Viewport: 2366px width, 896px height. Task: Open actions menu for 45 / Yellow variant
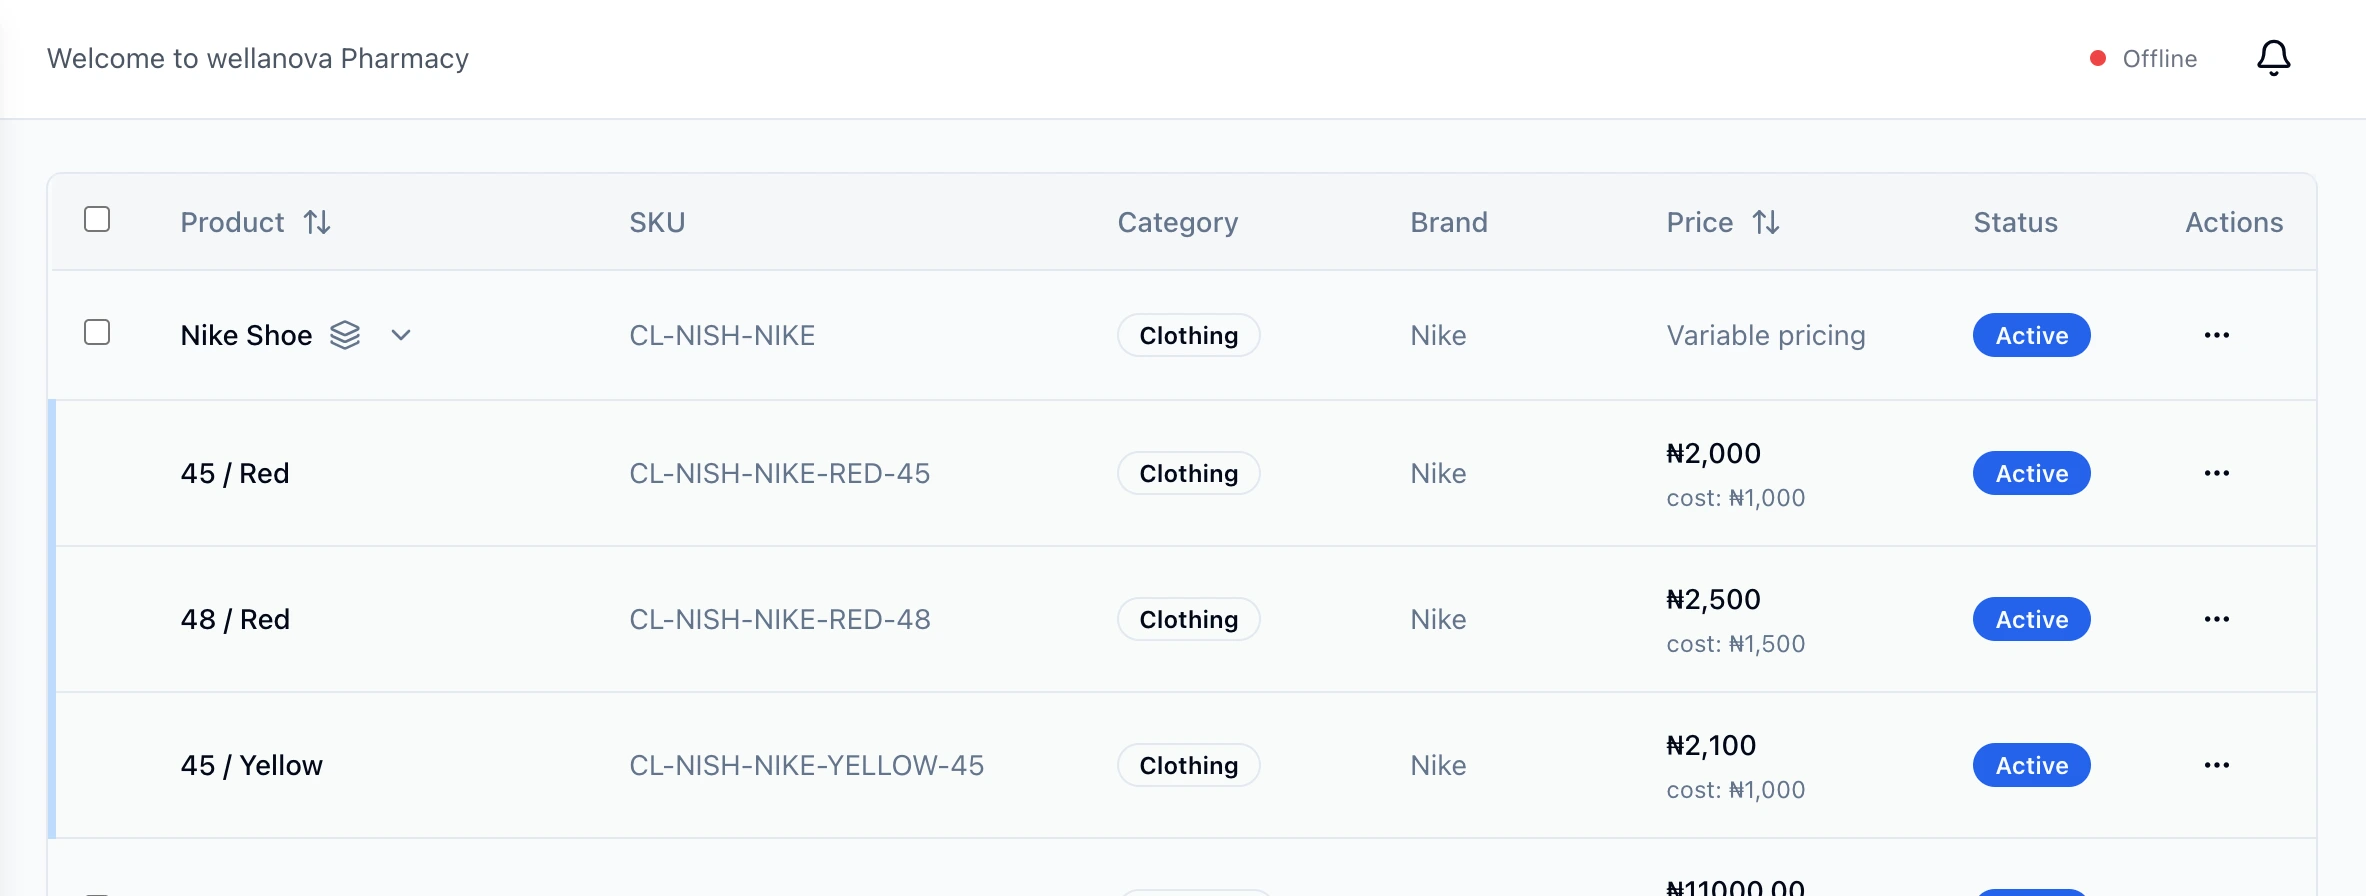(2216, 765)
